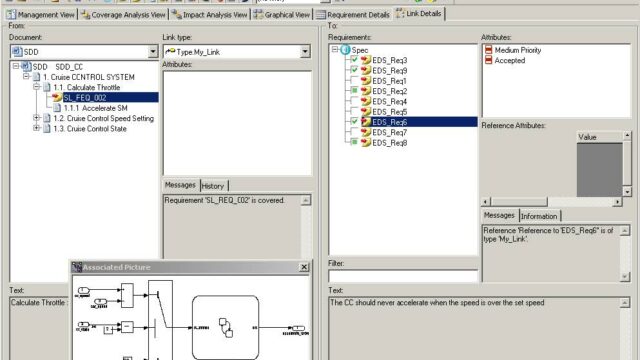This screenshot has height=360, width=640.
Task: Open the Information tab
Action: tap(539, 216)
